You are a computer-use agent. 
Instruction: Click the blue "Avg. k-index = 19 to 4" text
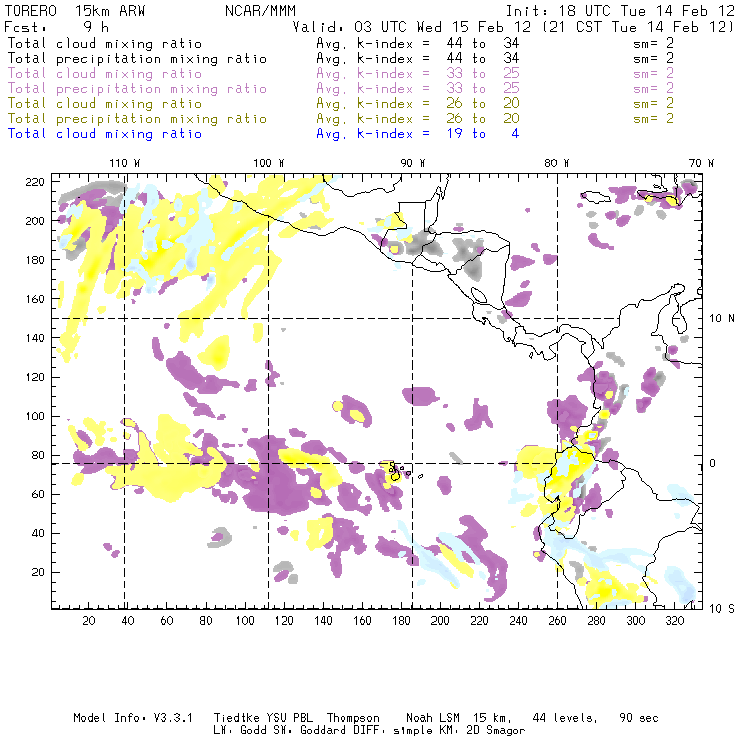(418, 134)
